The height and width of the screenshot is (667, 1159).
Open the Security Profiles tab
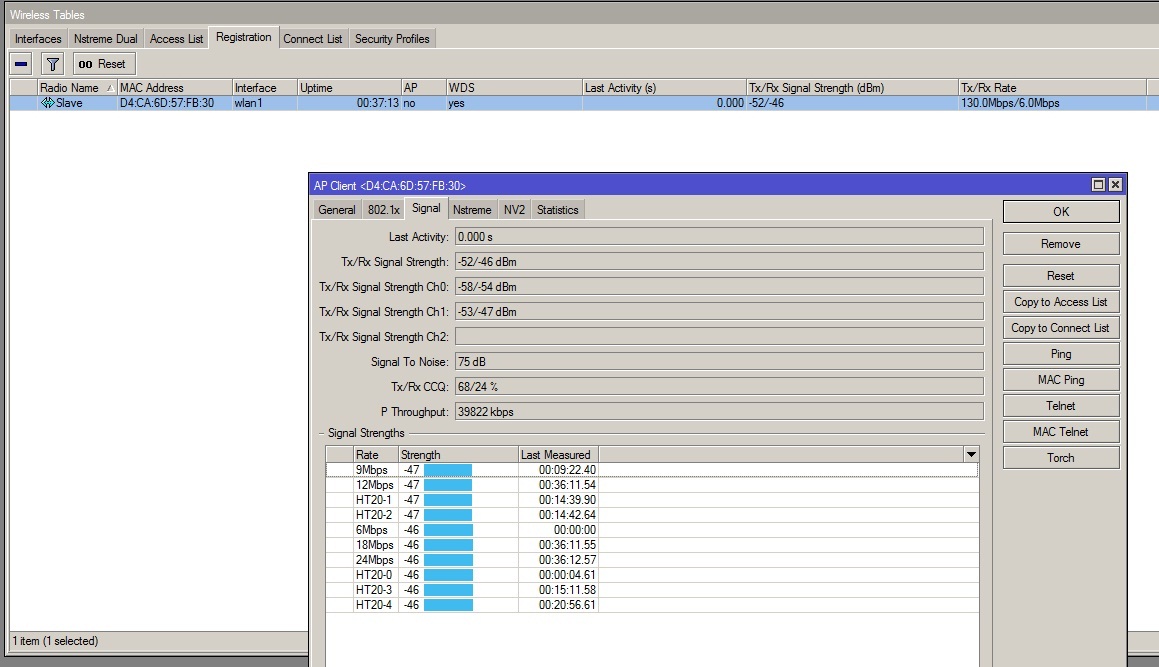click(x=392, y=39)
